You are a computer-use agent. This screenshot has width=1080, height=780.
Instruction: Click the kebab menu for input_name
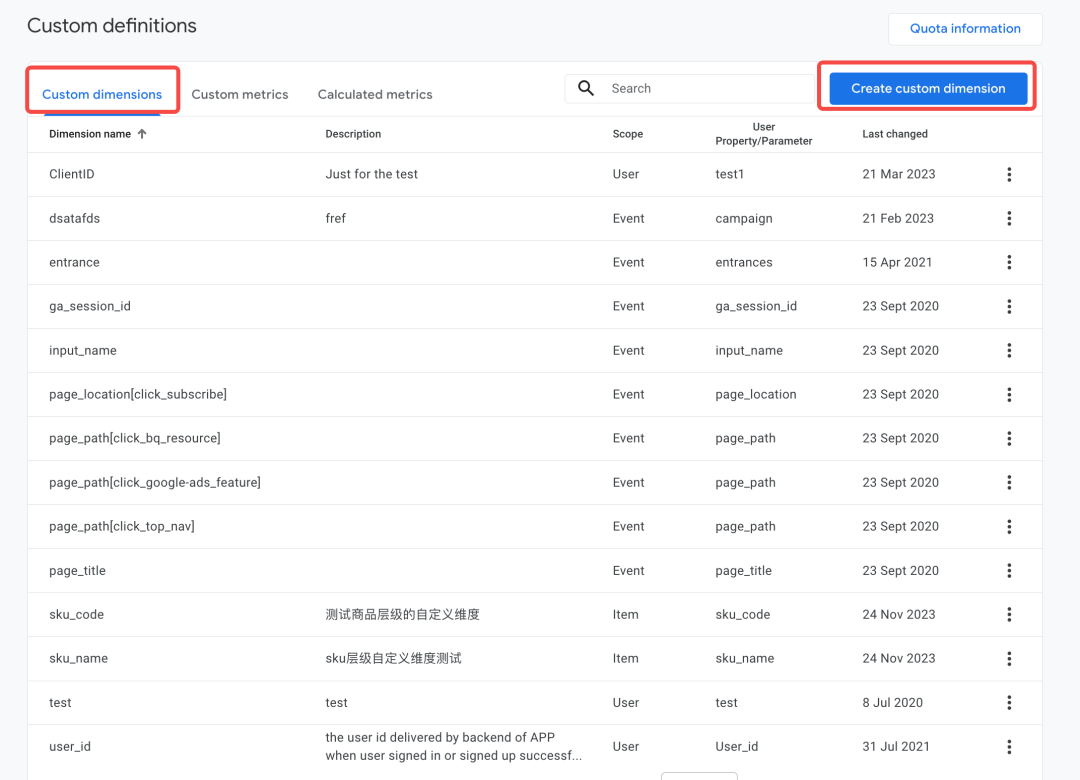point(1009,351)
